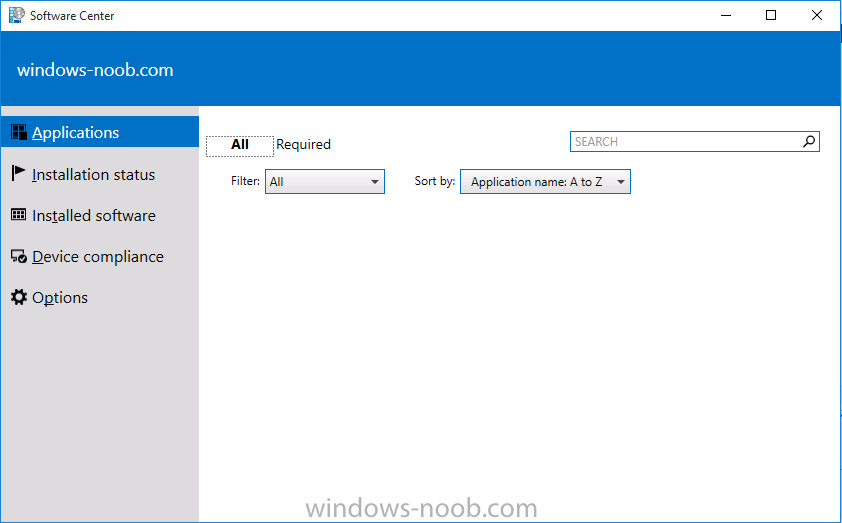
Task: Click the Installed software grid icon
Action: coord(18,215)
